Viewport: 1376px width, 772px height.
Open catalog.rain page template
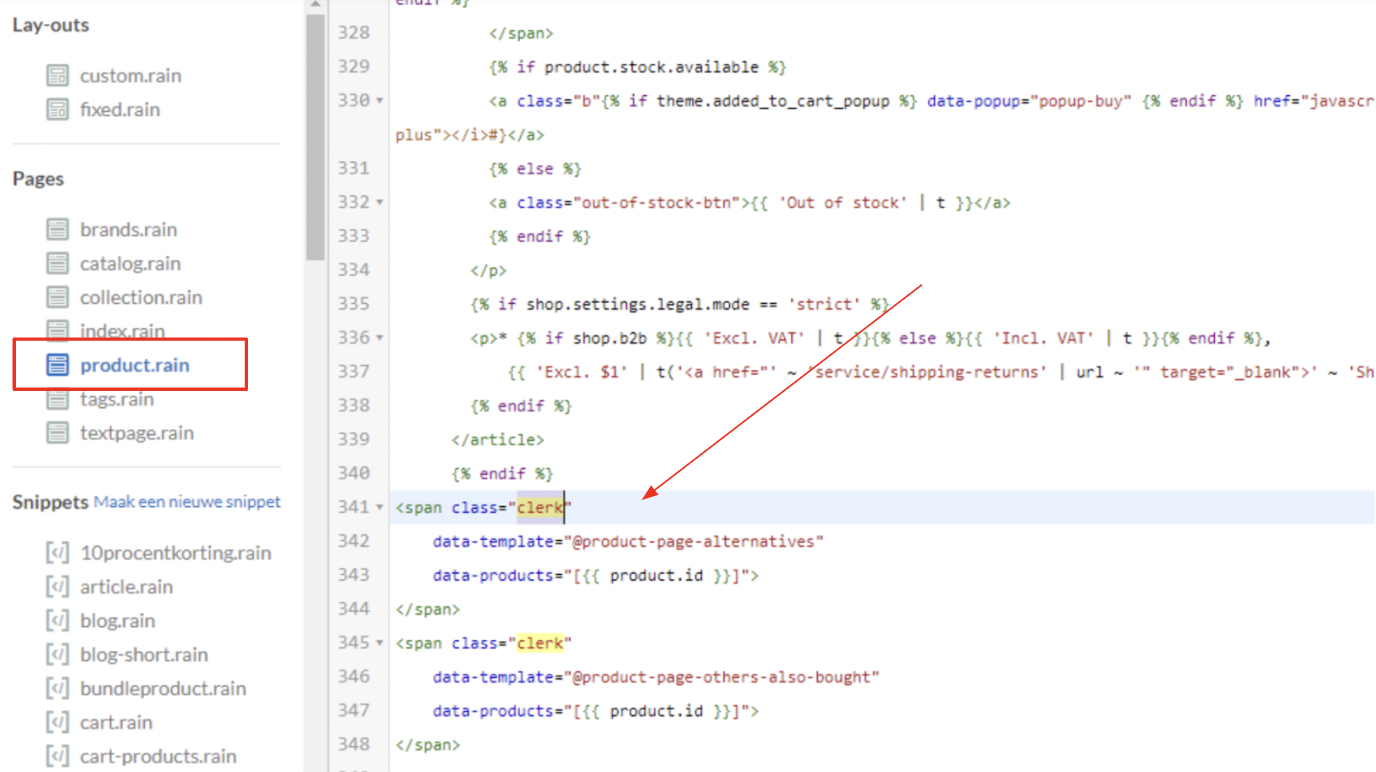point(130,264)
